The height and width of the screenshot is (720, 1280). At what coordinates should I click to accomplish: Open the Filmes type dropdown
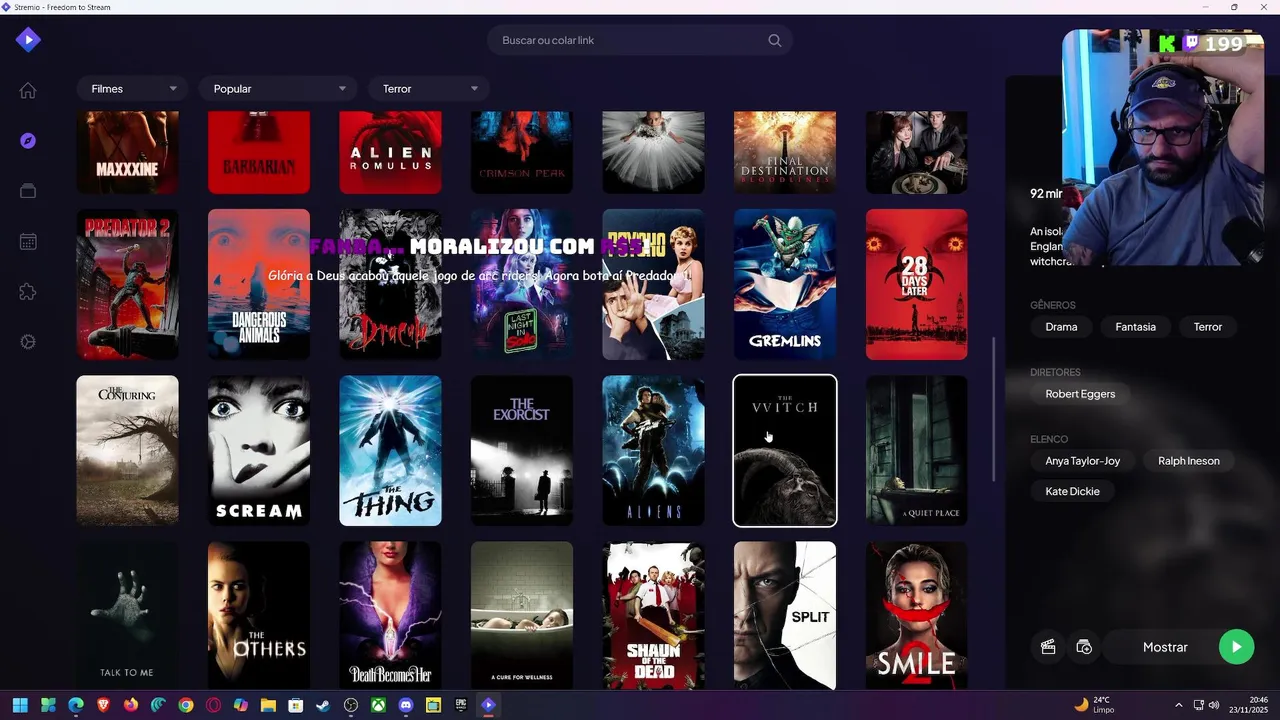132,89
